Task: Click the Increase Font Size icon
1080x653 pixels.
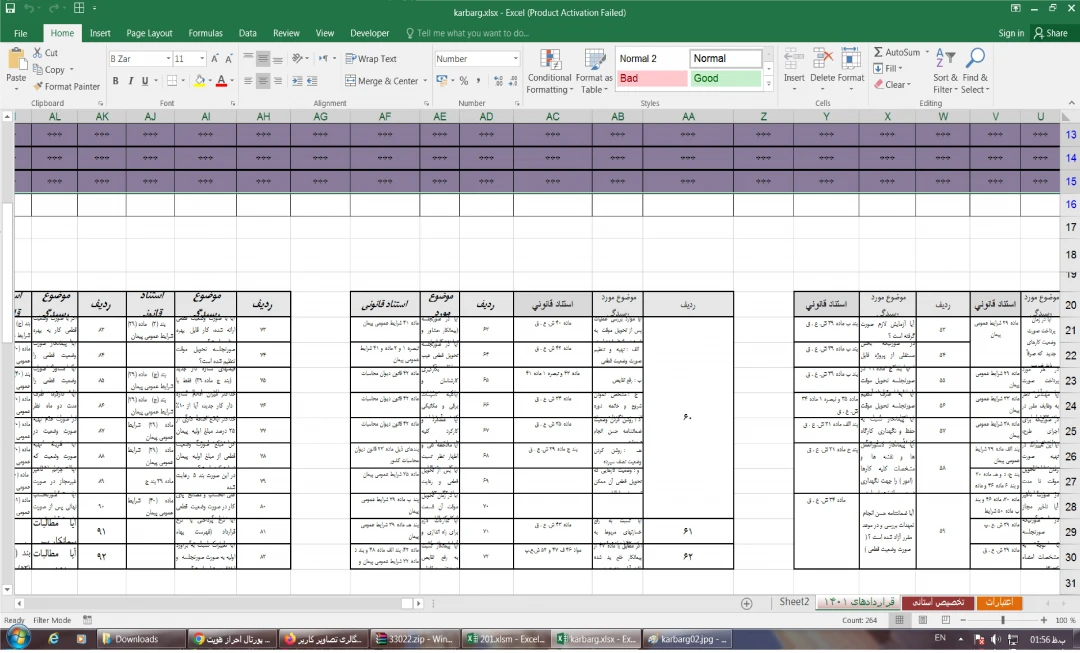Action: [214, 59]
